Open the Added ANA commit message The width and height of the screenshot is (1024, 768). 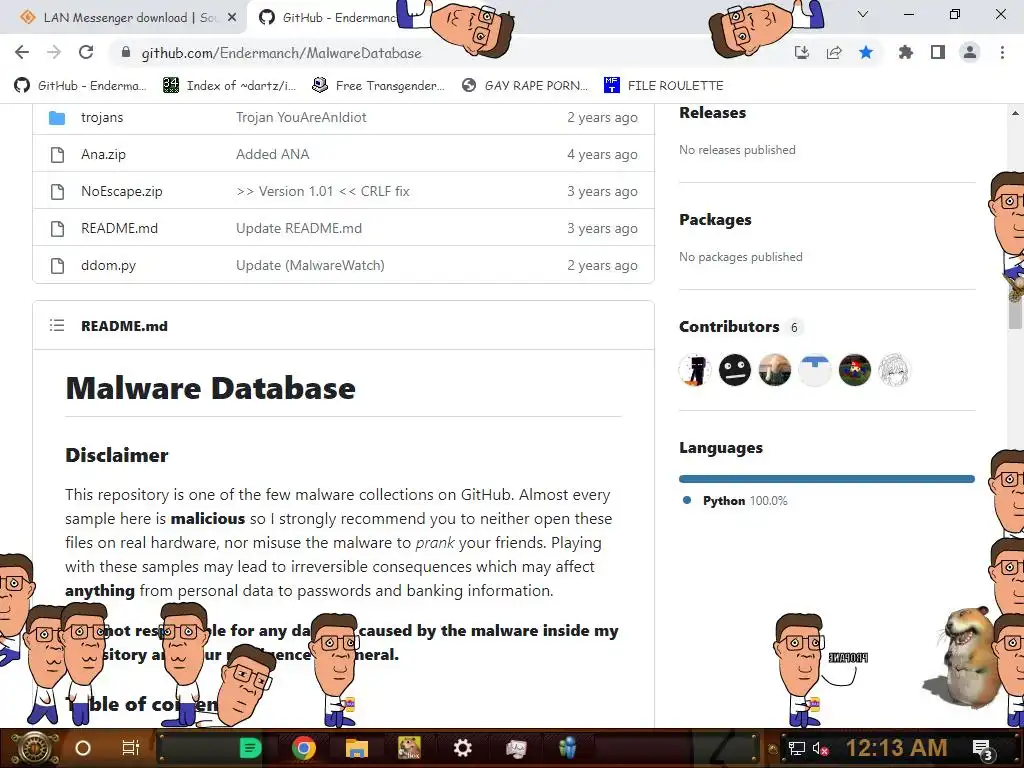[272, 155]
